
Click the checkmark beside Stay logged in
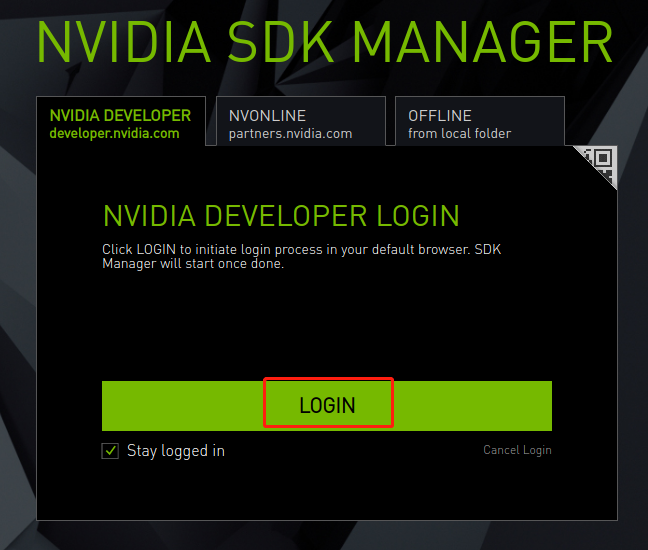(110, 451)
